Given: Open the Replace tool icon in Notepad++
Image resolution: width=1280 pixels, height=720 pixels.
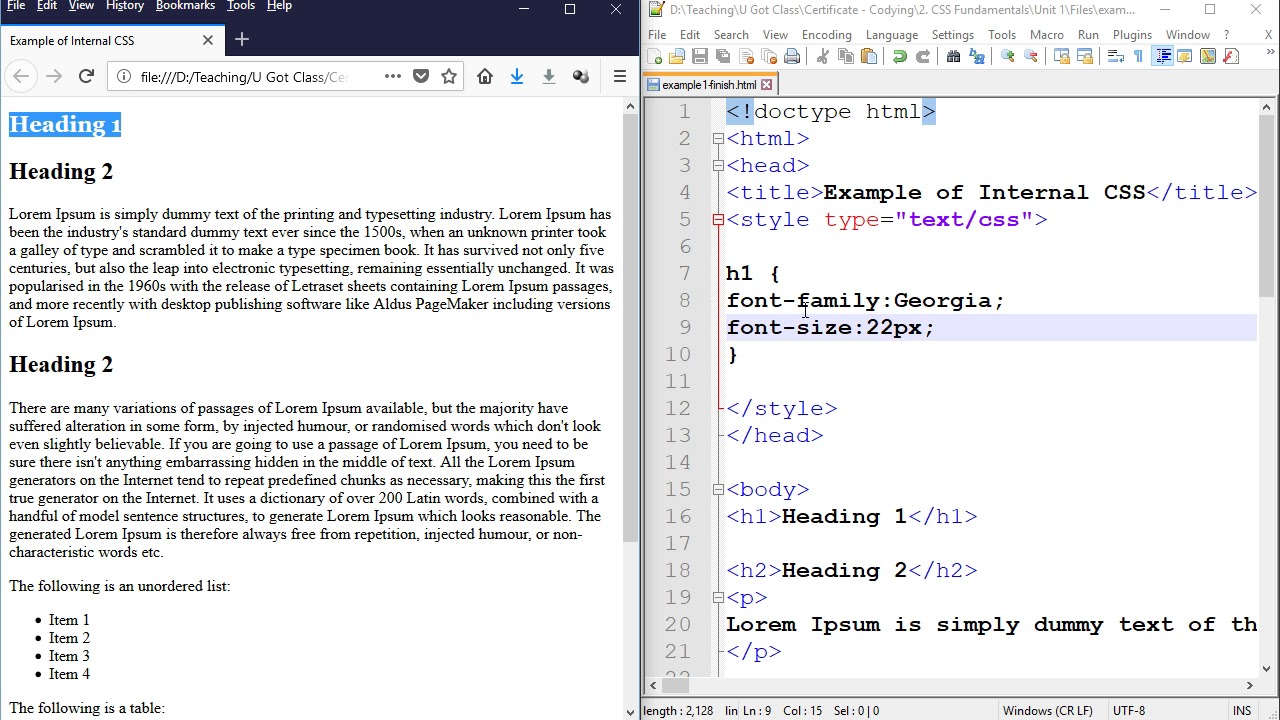Looking at the screenshot, I should click(x=976, y=57).
